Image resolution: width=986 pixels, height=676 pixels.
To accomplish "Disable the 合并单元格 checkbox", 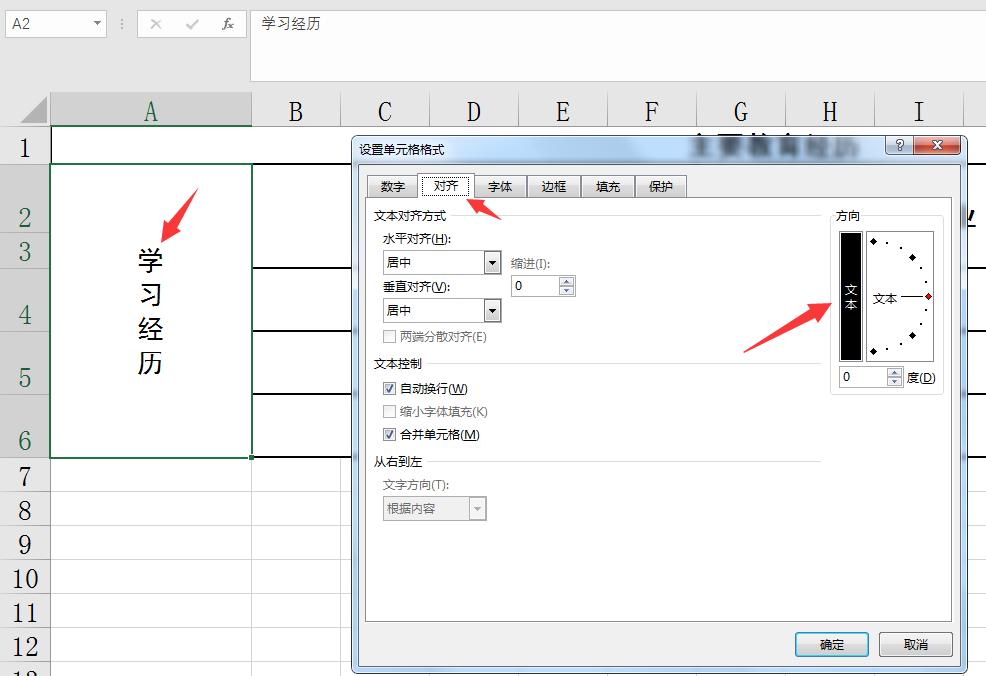I will pyautogui.click(x=390, y=435).
